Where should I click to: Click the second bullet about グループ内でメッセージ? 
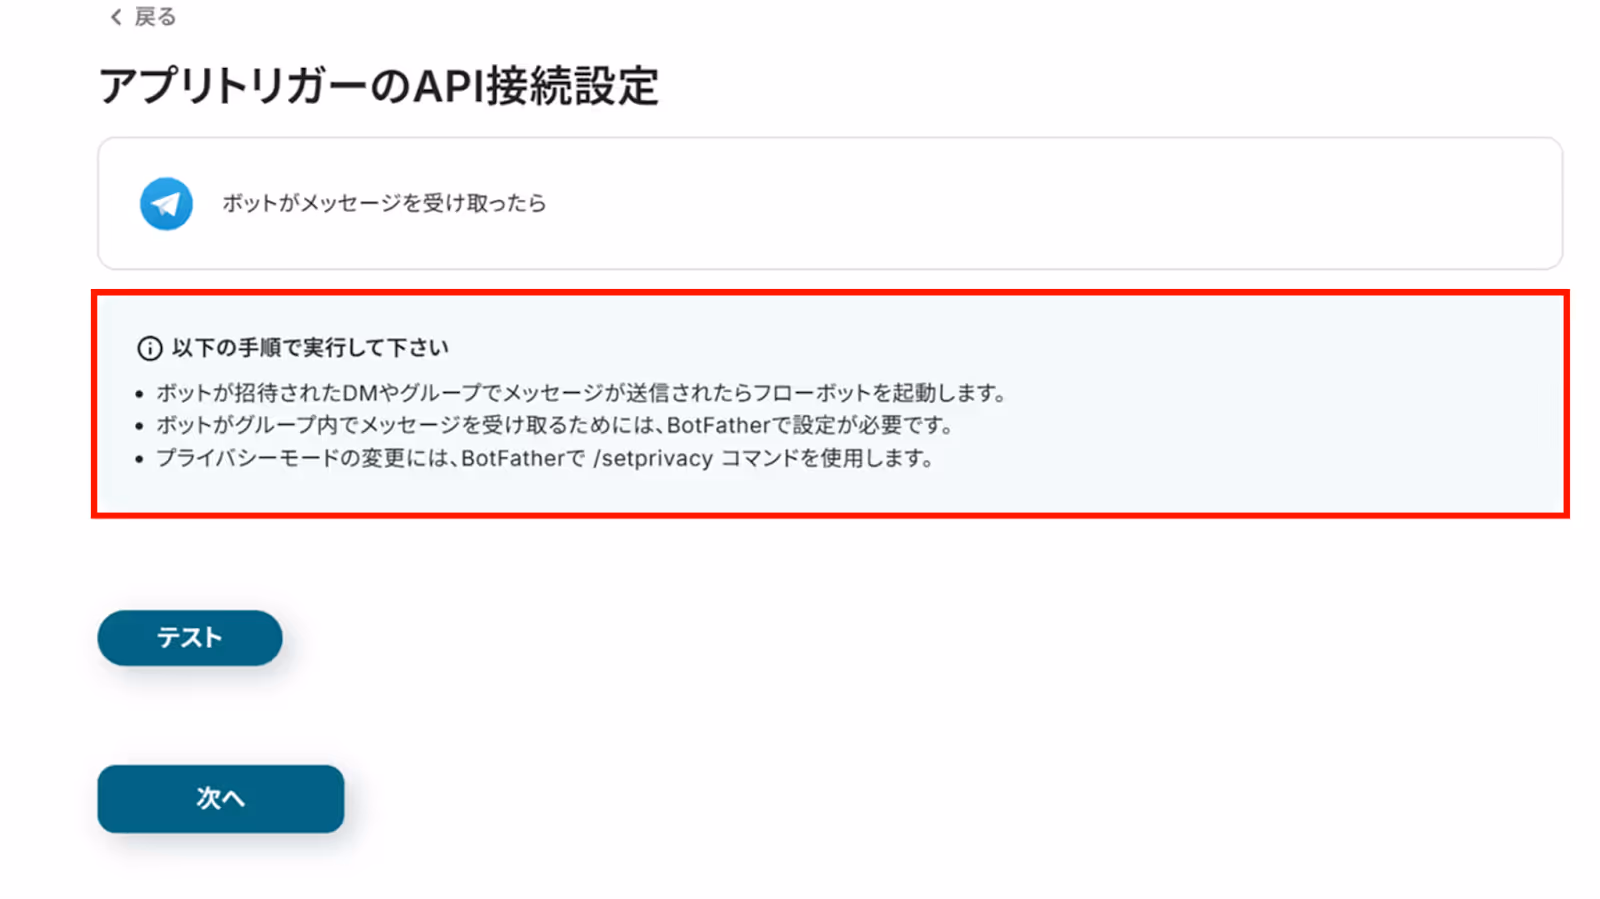click(554, 425)
